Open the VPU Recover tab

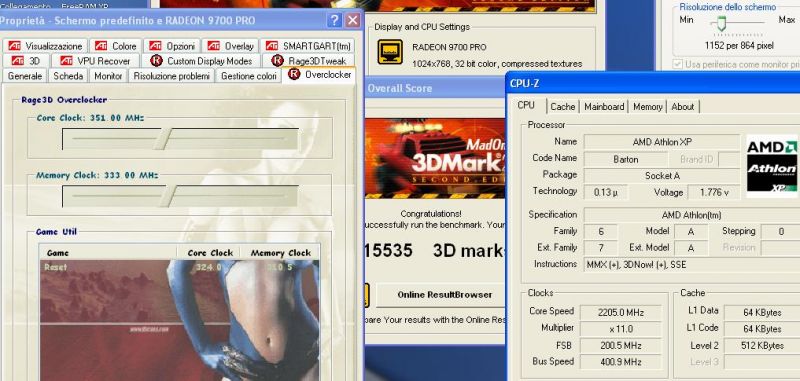pos(95,61)
